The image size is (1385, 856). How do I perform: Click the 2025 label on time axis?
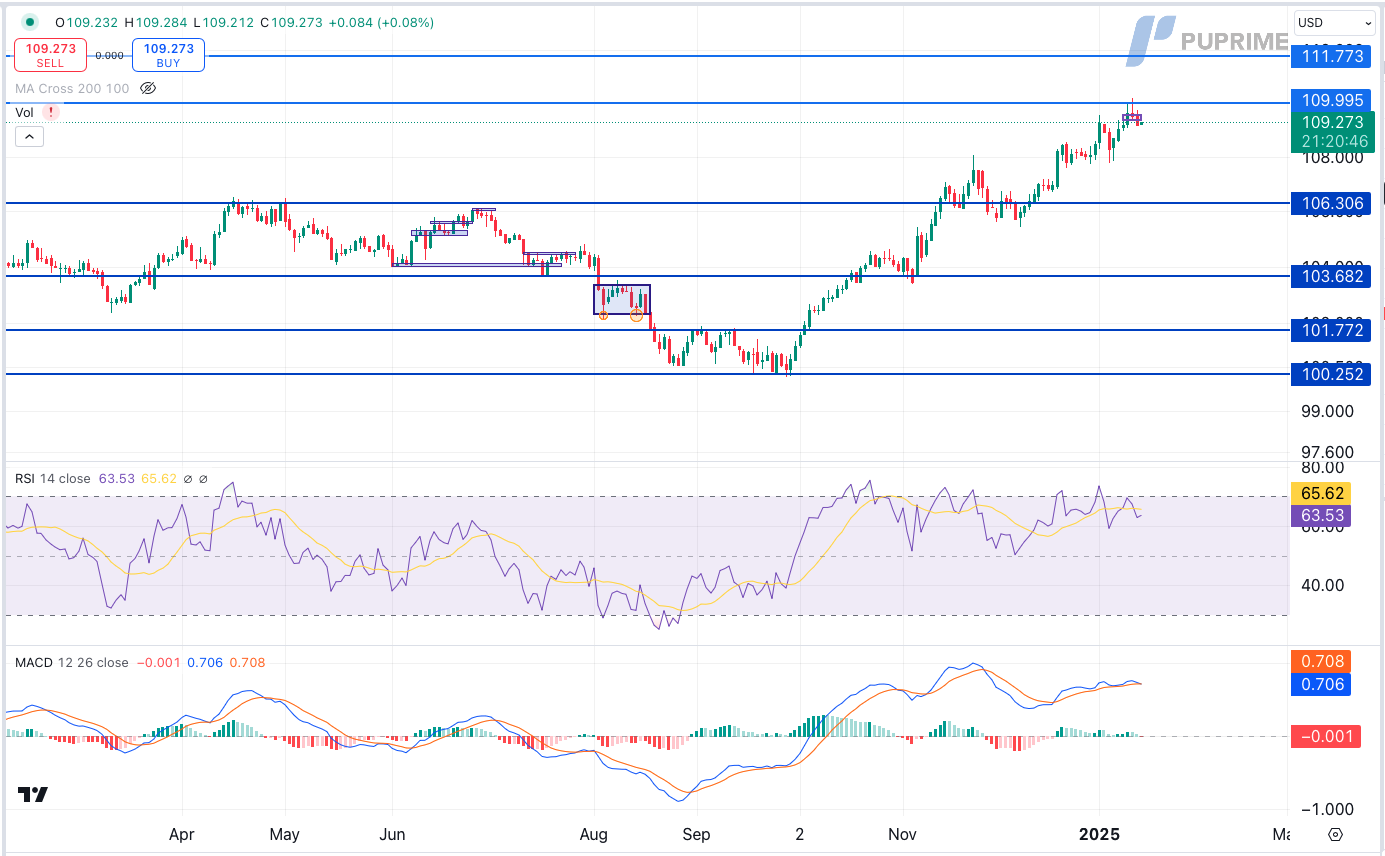point(1100,834)
